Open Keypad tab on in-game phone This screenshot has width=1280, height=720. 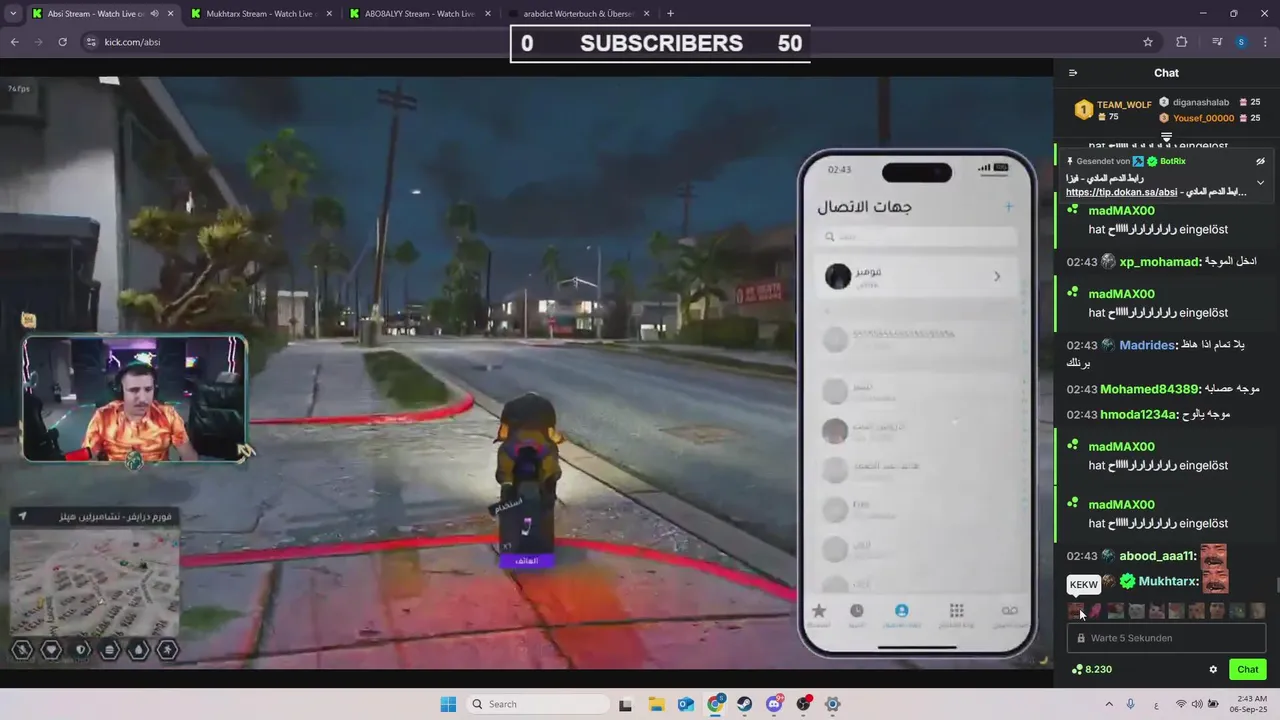pyautogui.click(x=956, y=614)
